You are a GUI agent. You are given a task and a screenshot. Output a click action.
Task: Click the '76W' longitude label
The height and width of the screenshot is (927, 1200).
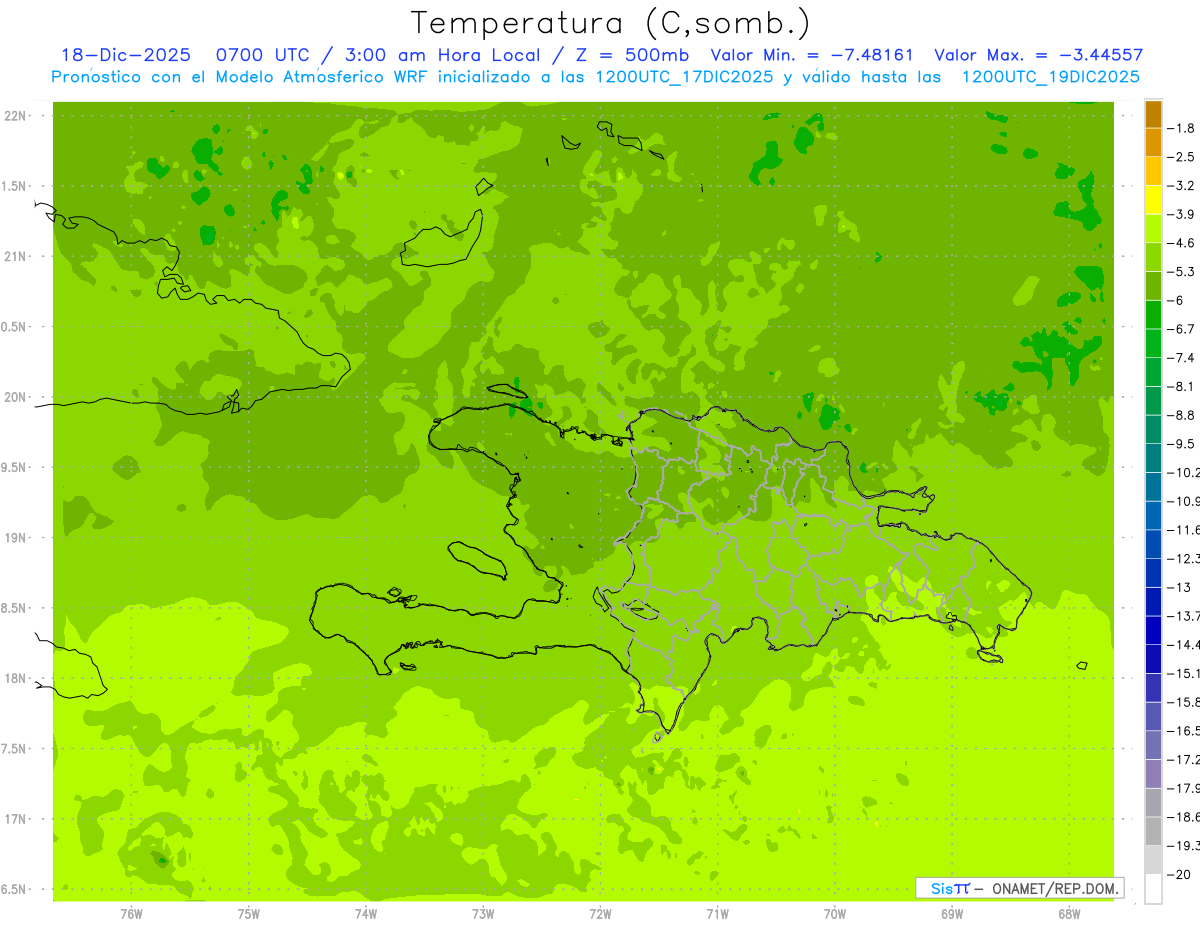131,914
